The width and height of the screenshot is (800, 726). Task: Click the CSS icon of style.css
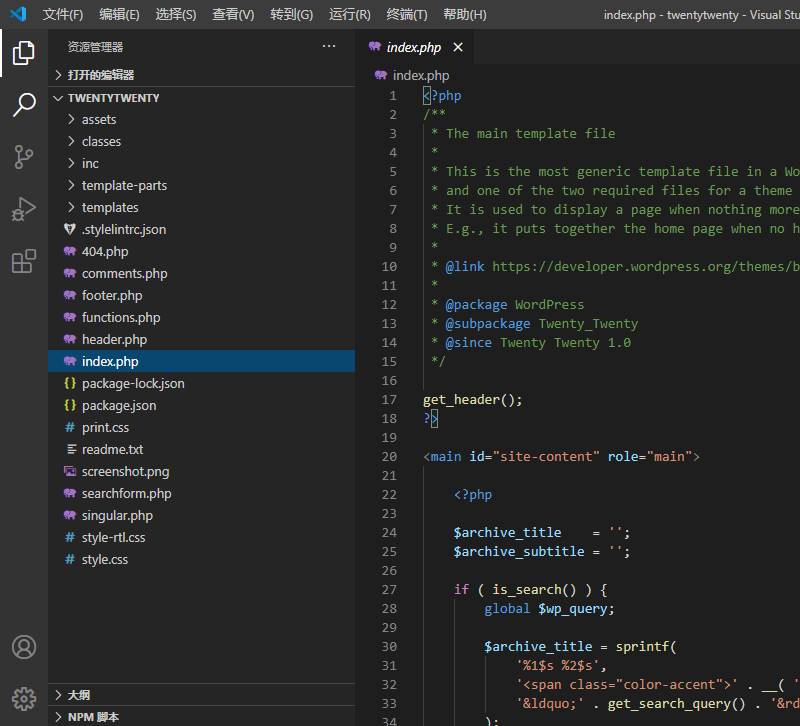tap(70, 559)
